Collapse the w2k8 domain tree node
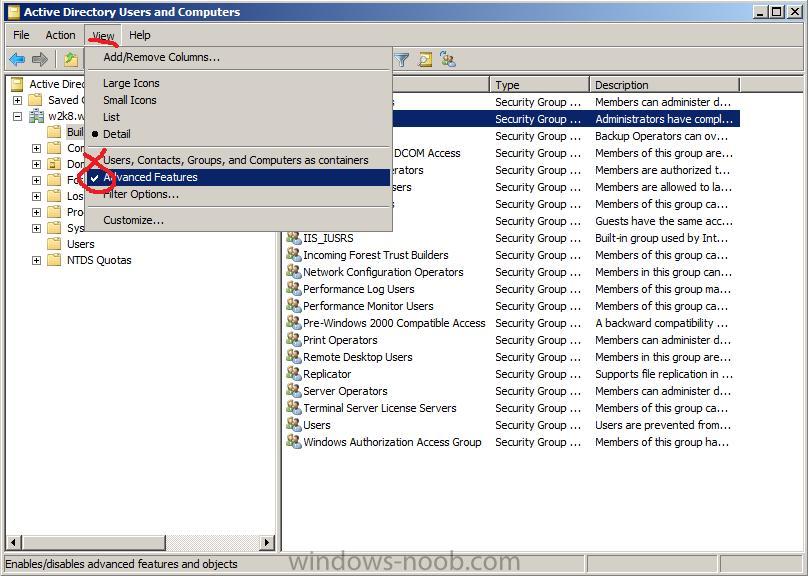 (x=18, y=116)
